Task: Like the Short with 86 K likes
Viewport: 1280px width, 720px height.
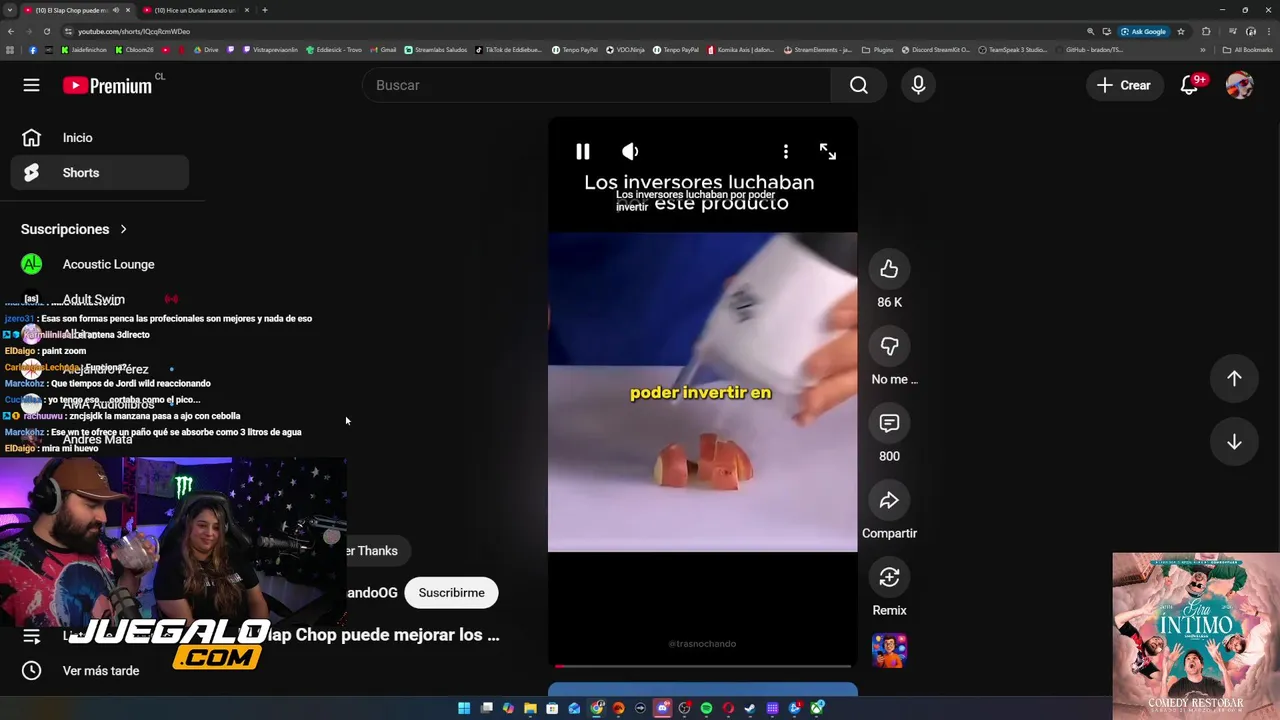Action: click(x=889, y=269)
